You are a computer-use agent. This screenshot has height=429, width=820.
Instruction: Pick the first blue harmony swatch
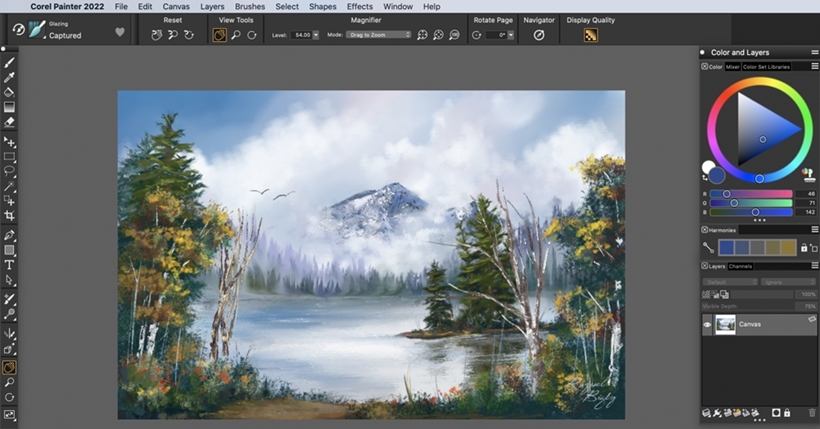(726, 247)
